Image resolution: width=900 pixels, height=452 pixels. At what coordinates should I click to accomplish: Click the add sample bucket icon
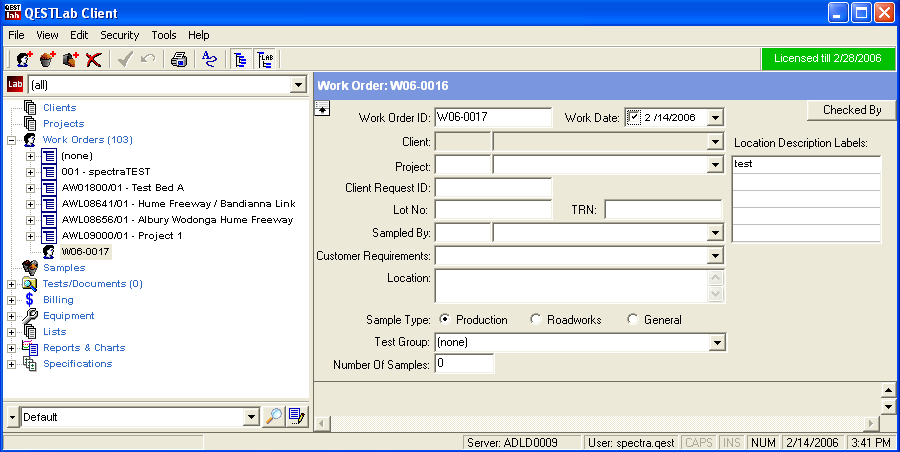tap(47, 59)
